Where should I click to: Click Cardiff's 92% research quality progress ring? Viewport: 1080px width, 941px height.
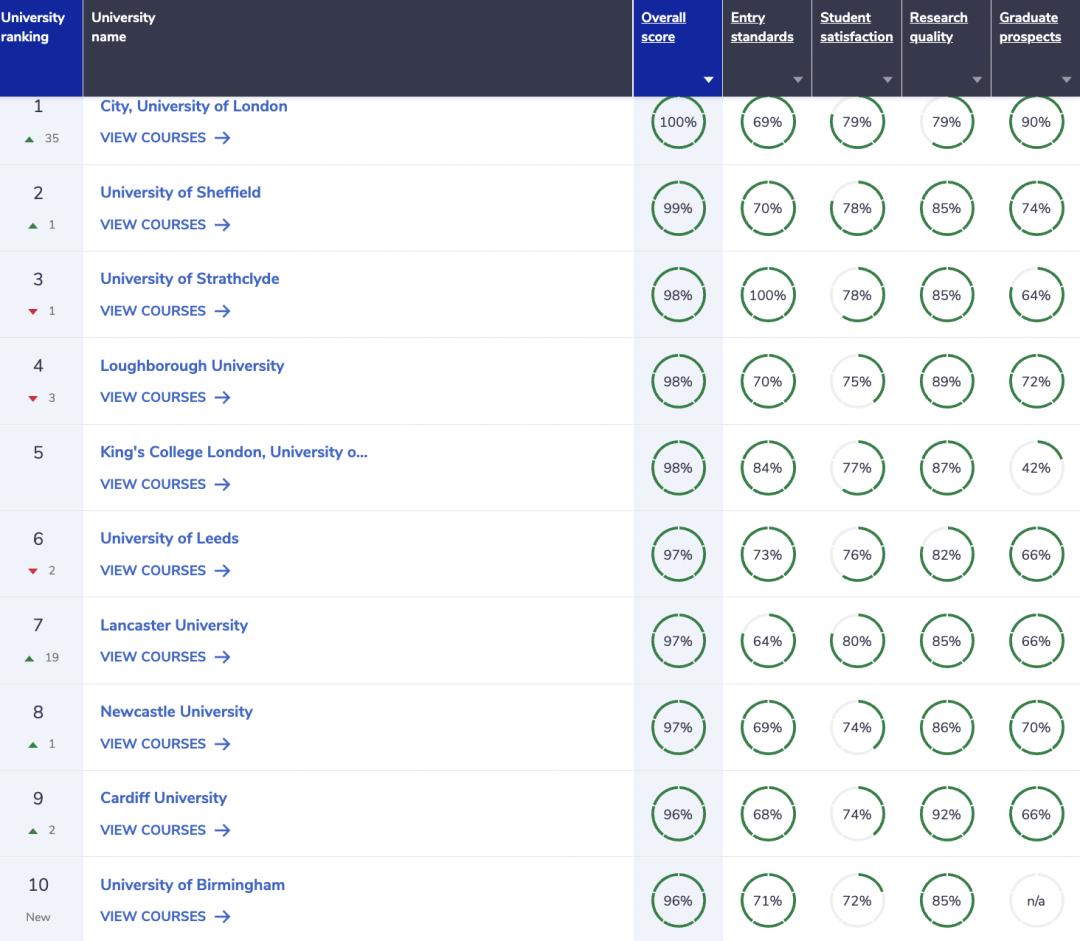(x=946, y=814)
